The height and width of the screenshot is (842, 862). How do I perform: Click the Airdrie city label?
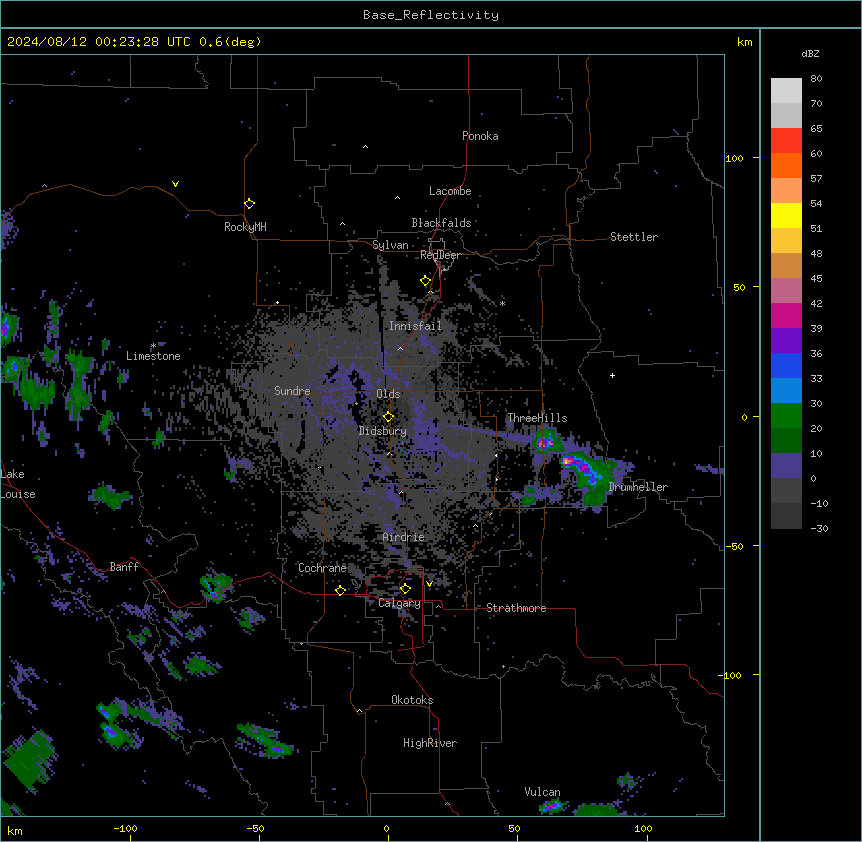tap(404, 537)
